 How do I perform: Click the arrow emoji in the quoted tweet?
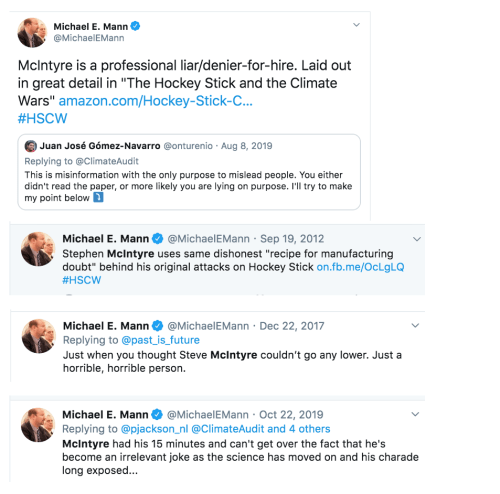(98, 197)
